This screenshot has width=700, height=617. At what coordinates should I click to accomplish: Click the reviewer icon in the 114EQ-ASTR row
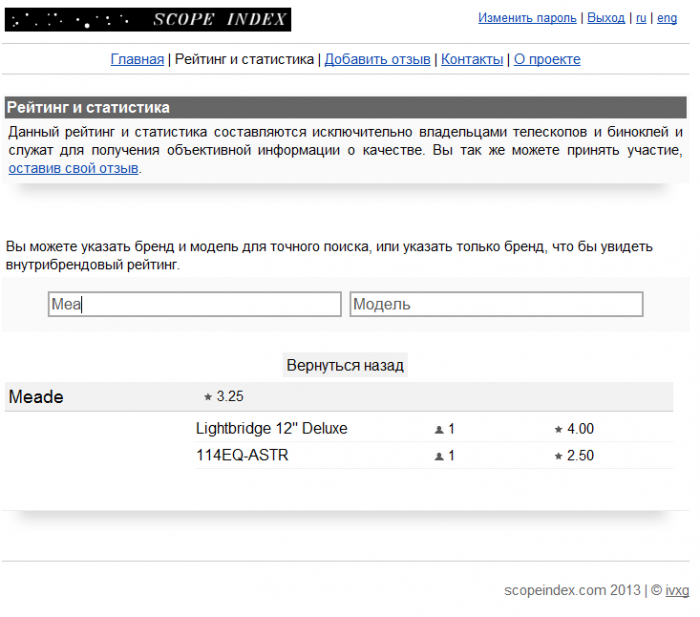pos(439,456)
